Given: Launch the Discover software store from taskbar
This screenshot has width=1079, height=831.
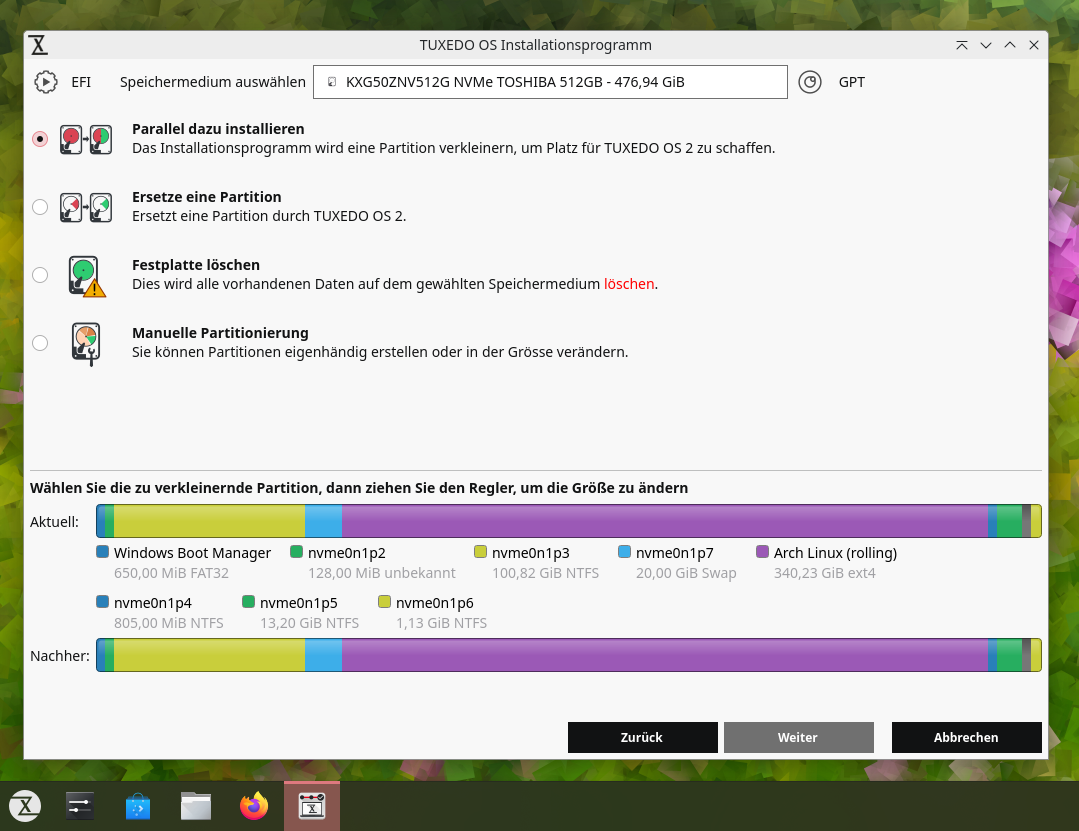Looking at the screenshot, I should pos(138,806).
